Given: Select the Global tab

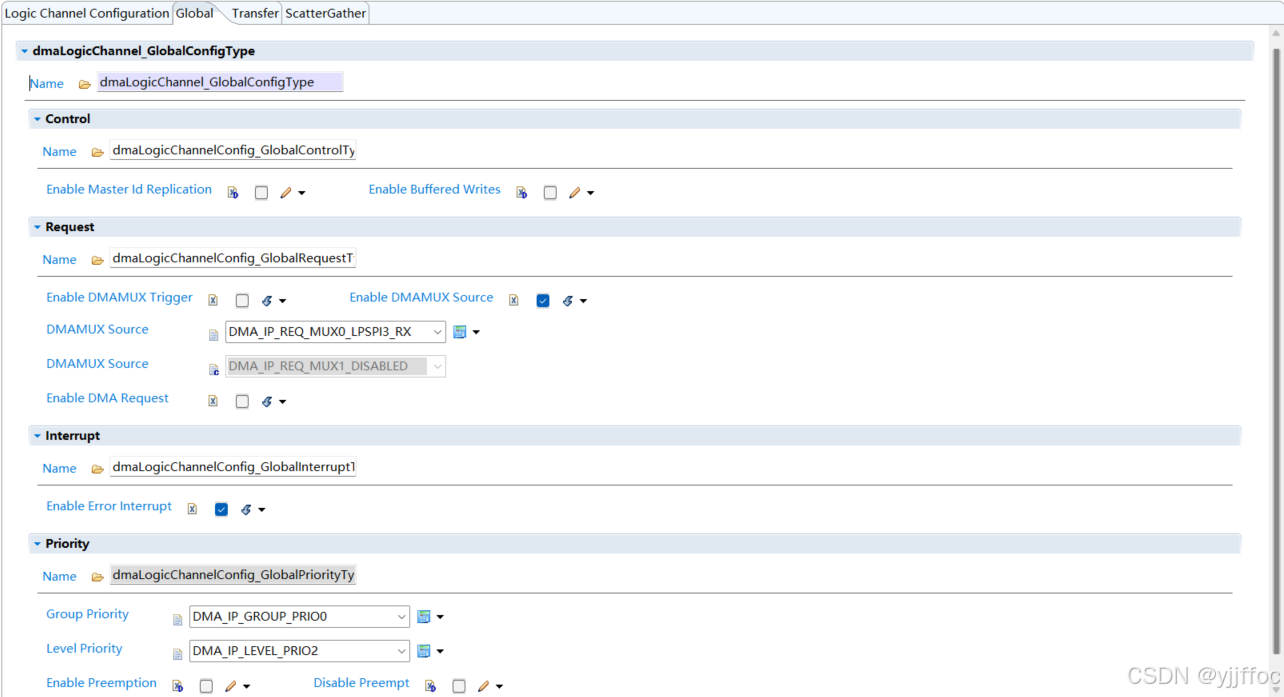Looking at the screenshot, I should (195, 13).
